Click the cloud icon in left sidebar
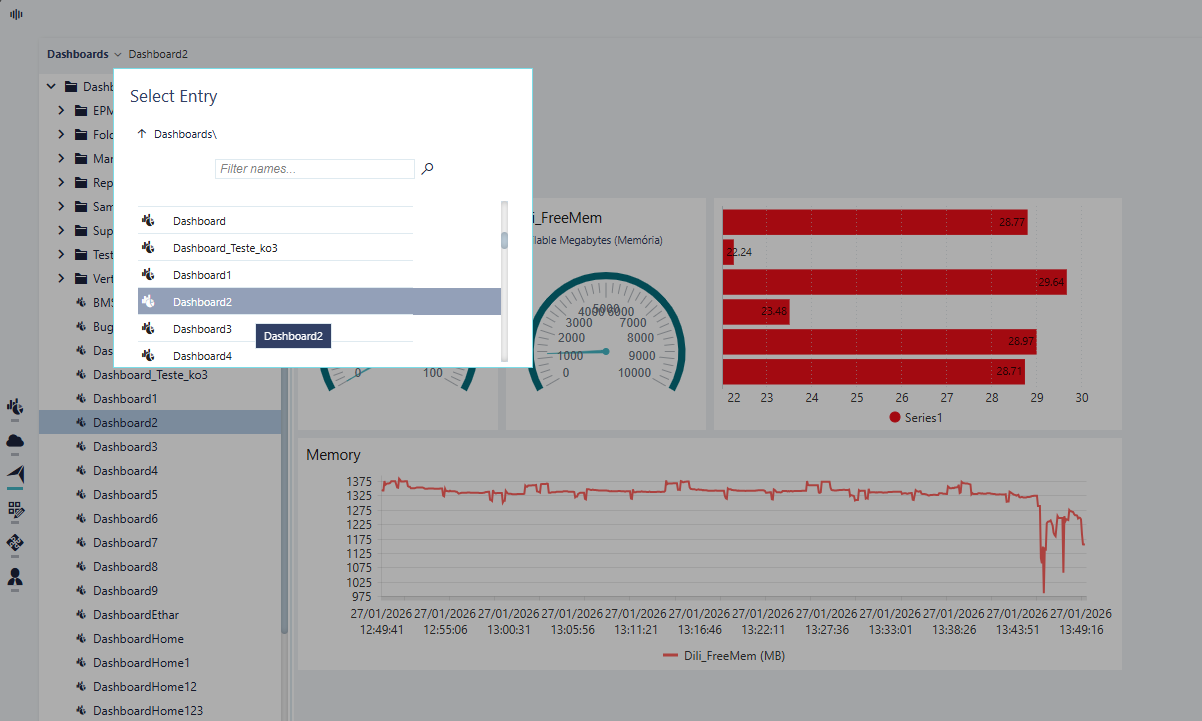This screenshot has height=721, width=1202. click(x=15, y=441)
